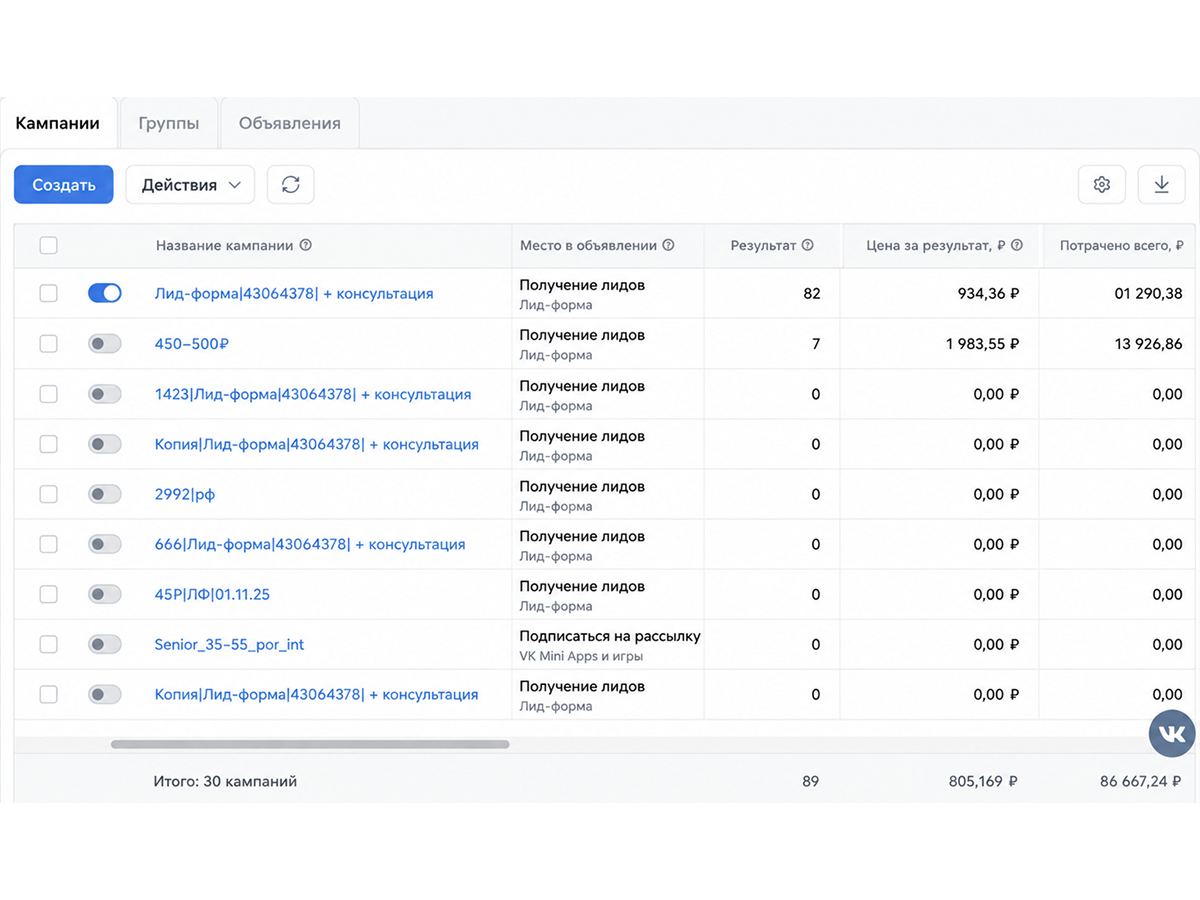Image resolution: width=1200 pixels, height=900 pixels.
Task: Switch to the Группы tab
Action: (168, 123)
